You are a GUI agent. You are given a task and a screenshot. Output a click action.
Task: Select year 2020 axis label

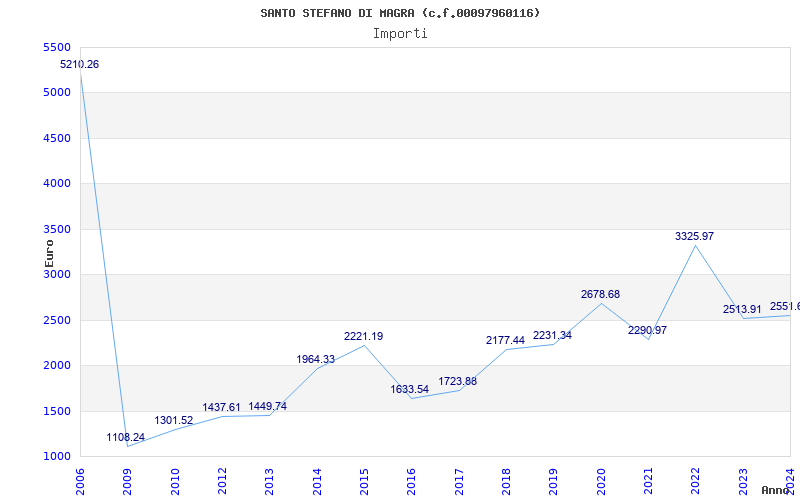601,478
